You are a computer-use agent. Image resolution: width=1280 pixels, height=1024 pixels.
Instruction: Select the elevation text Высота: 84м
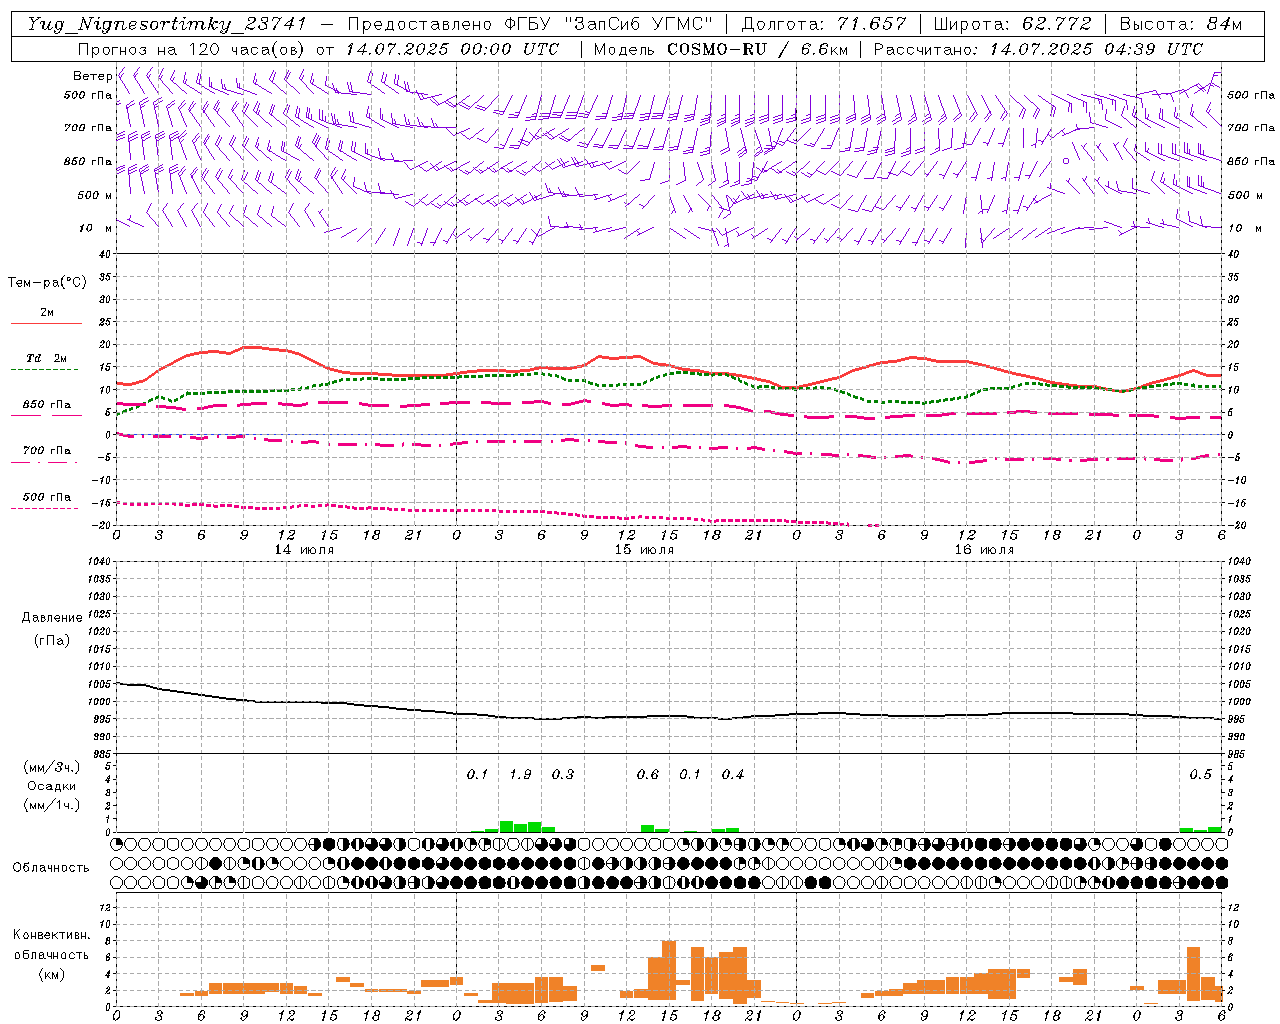point(1180,24)
